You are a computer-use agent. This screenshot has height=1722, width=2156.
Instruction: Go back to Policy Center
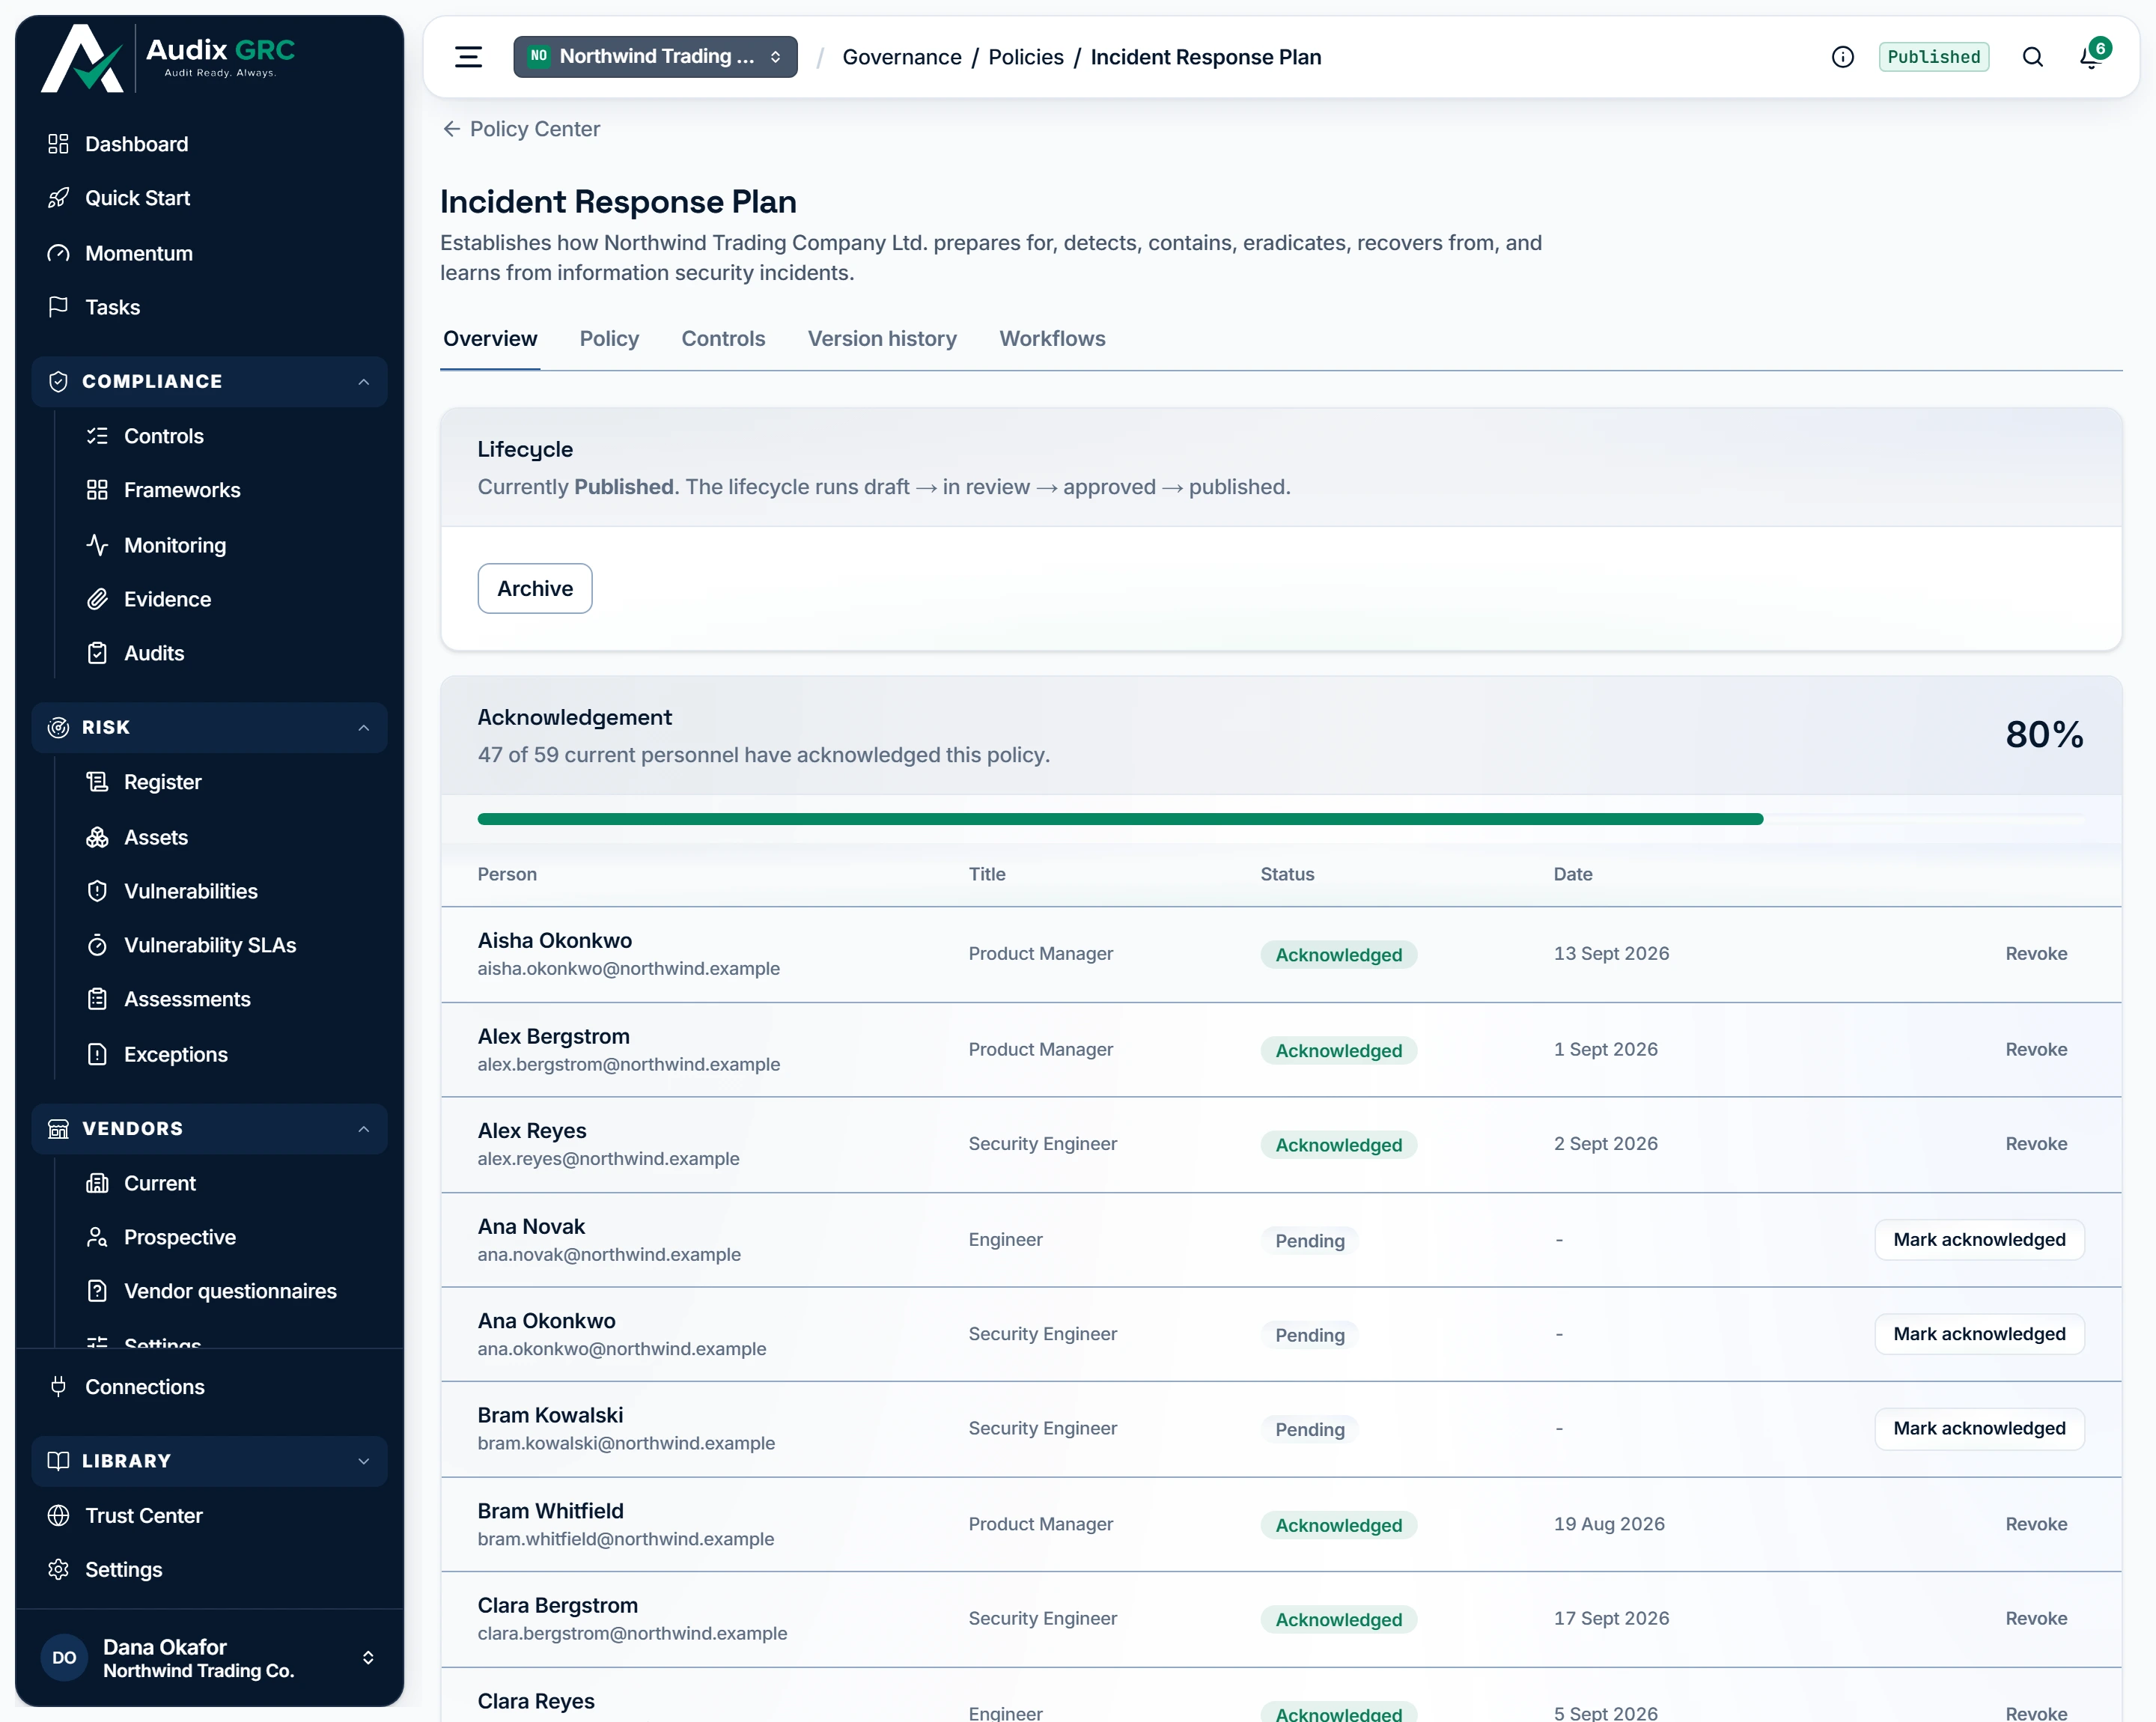pyautogui.click(x=521, y=129)
